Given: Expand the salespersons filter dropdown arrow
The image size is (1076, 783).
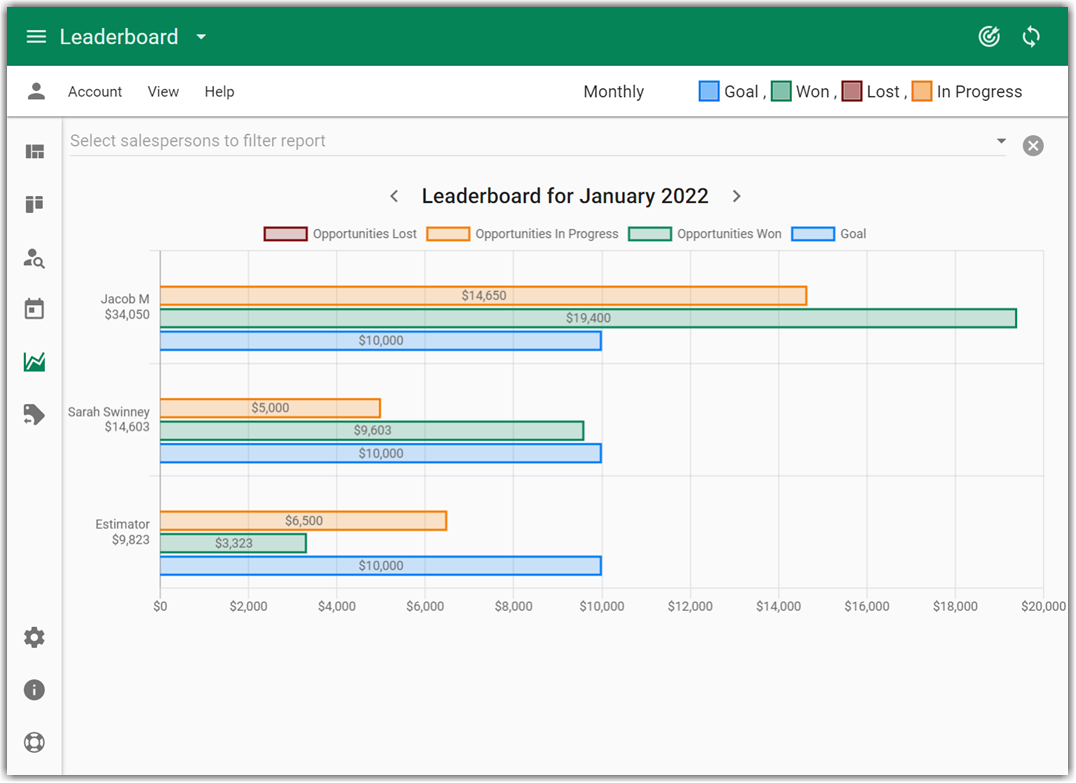Looking at the screenshot, I should pyautogui.click(x=1001, y=141).
